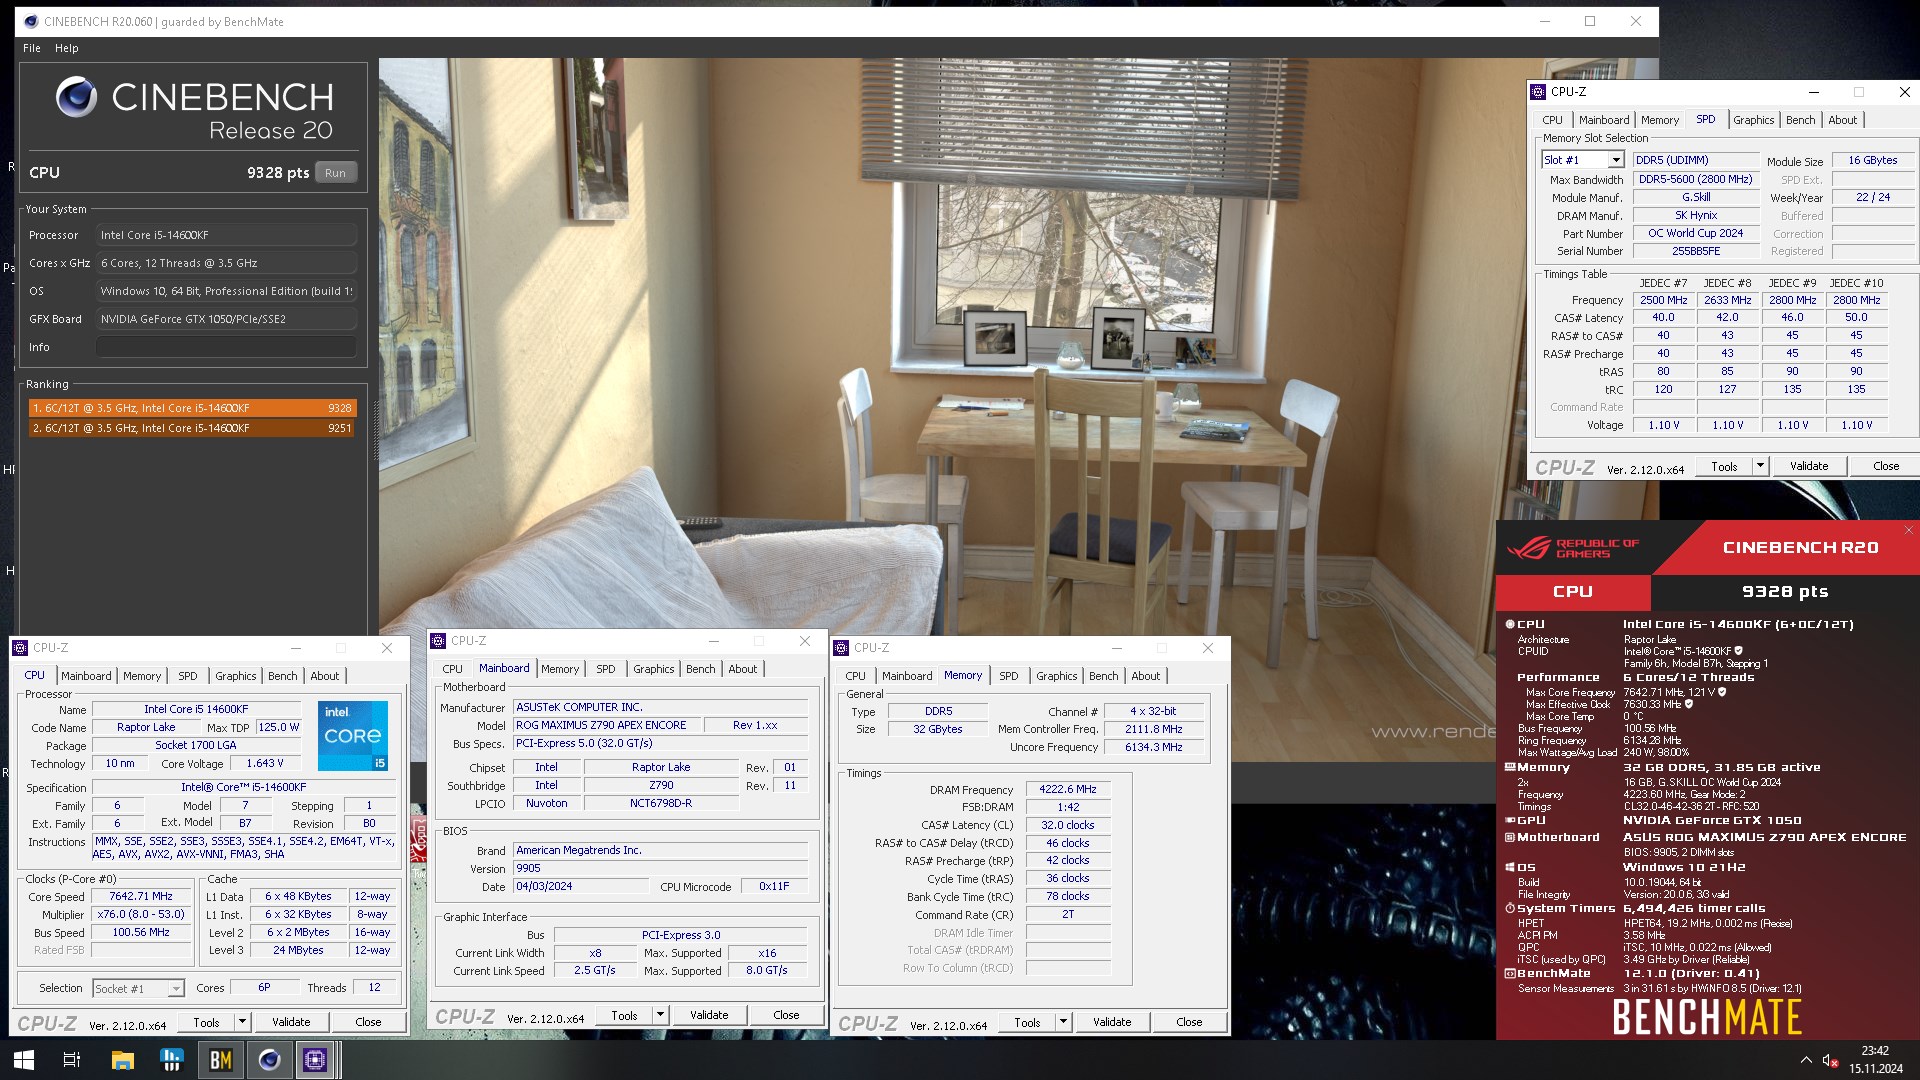Screen dimensions: 1920x1080
Task: Click the GFX Board NVIDIA GeForce GTX 1050 field
Action: [226, 319]
